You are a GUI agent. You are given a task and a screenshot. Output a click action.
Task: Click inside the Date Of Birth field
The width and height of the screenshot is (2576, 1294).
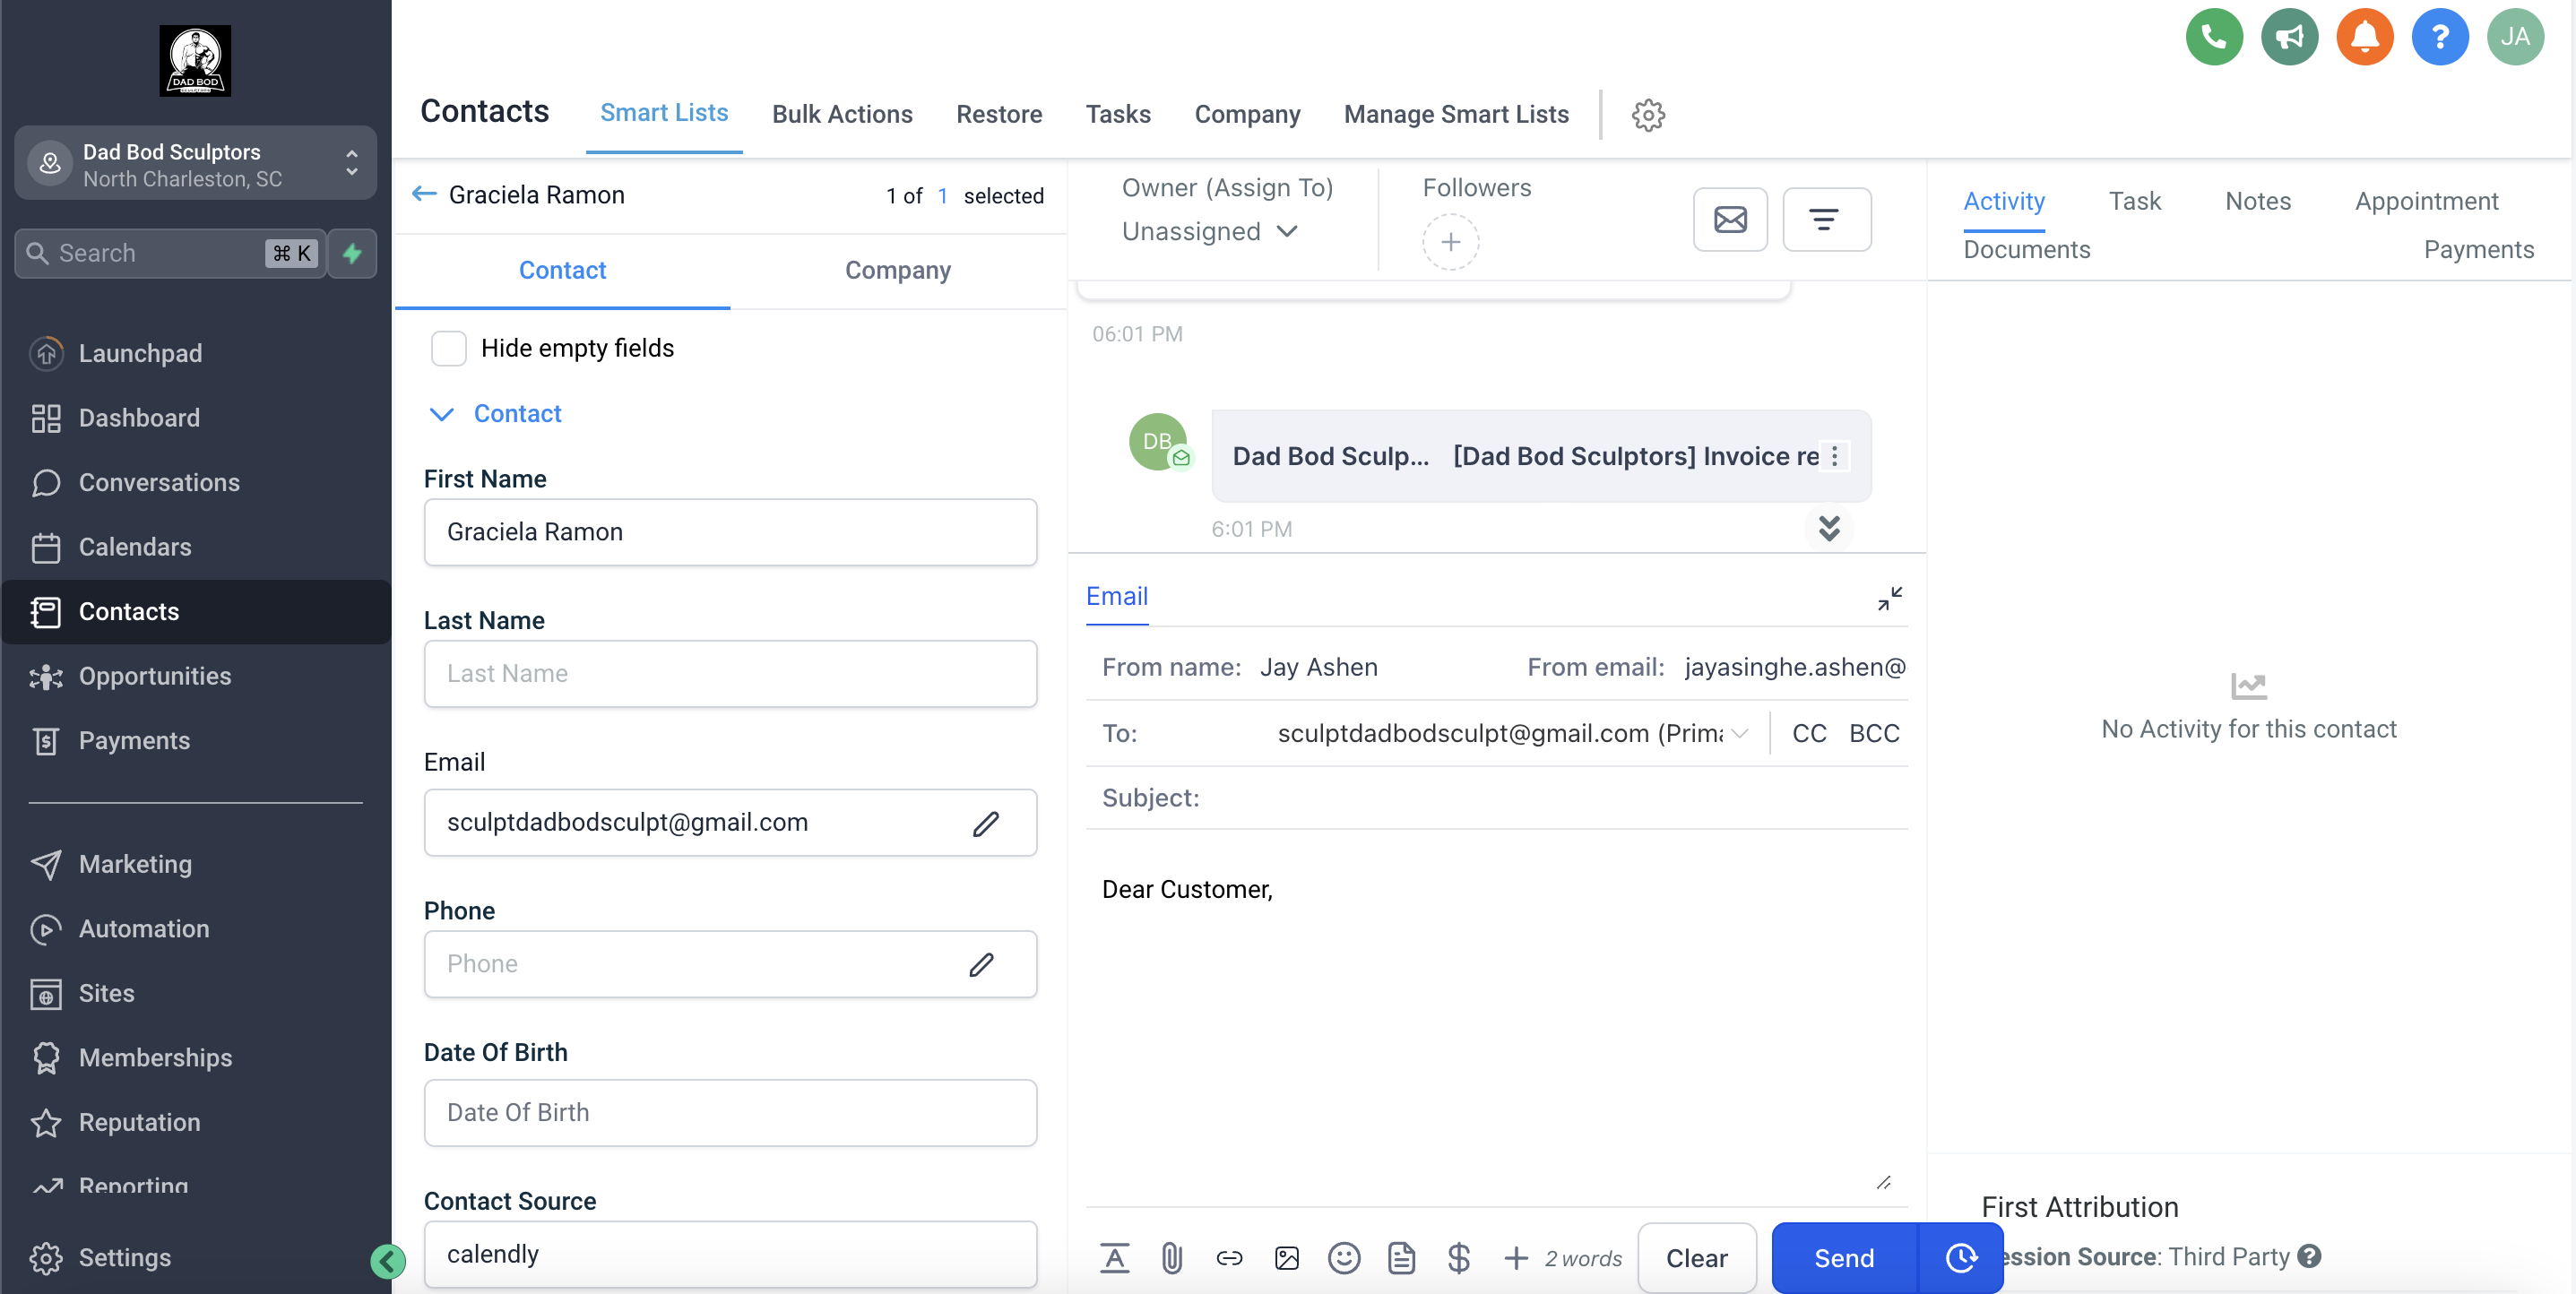point(729,1112)
